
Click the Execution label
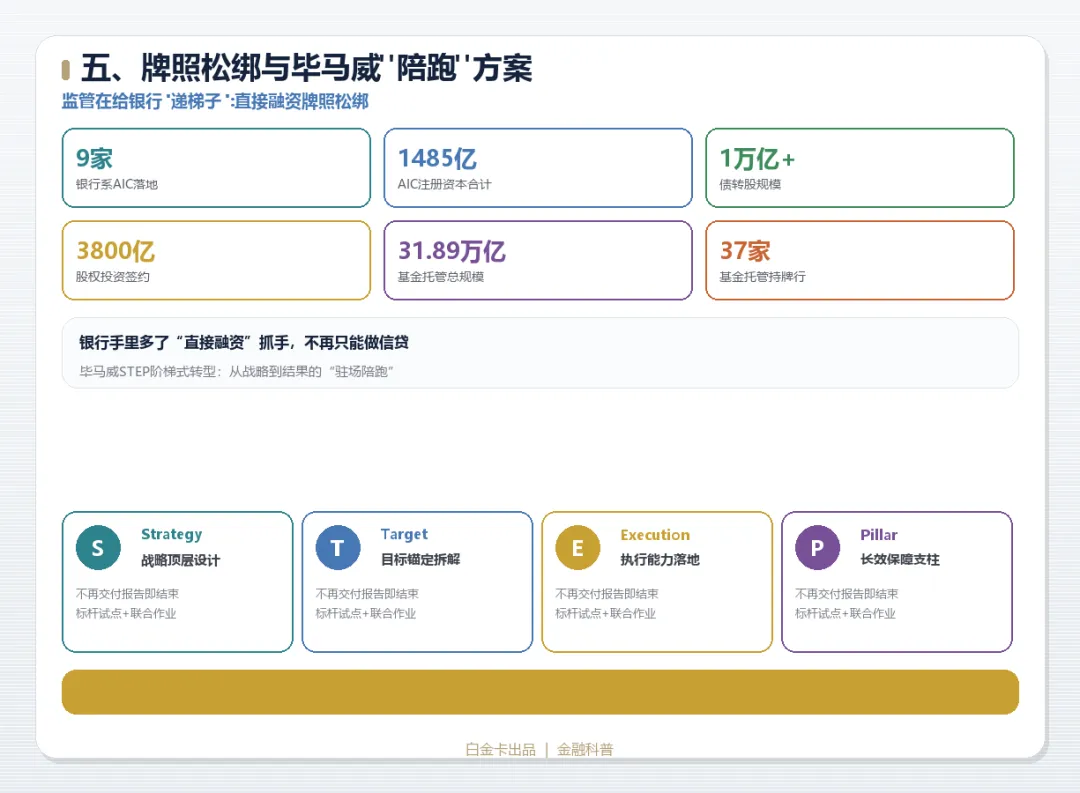[654, 535]
